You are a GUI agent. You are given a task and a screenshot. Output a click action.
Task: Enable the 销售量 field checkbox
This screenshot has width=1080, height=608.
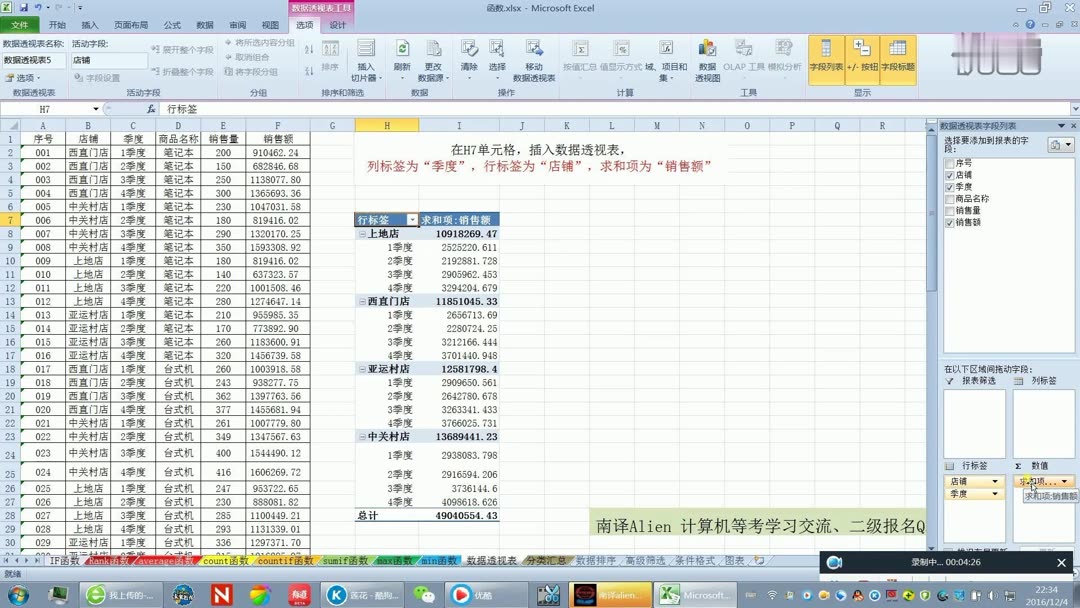(x=950, y=210)
